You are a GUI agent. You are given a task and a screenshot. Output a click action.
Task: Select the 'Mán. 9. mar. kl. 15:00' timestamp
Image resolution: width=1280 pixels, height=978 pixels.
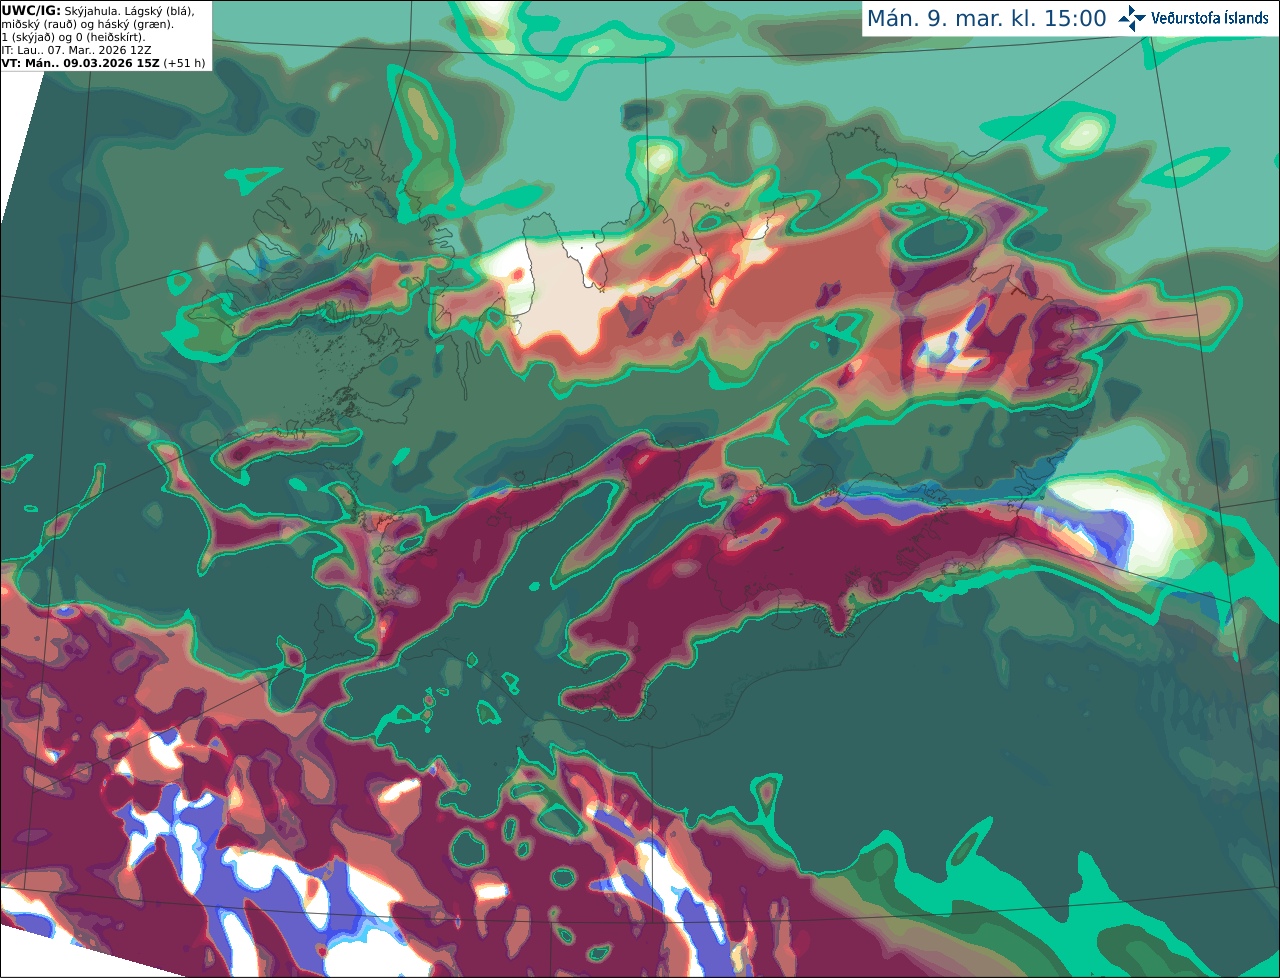coord(986,19)
